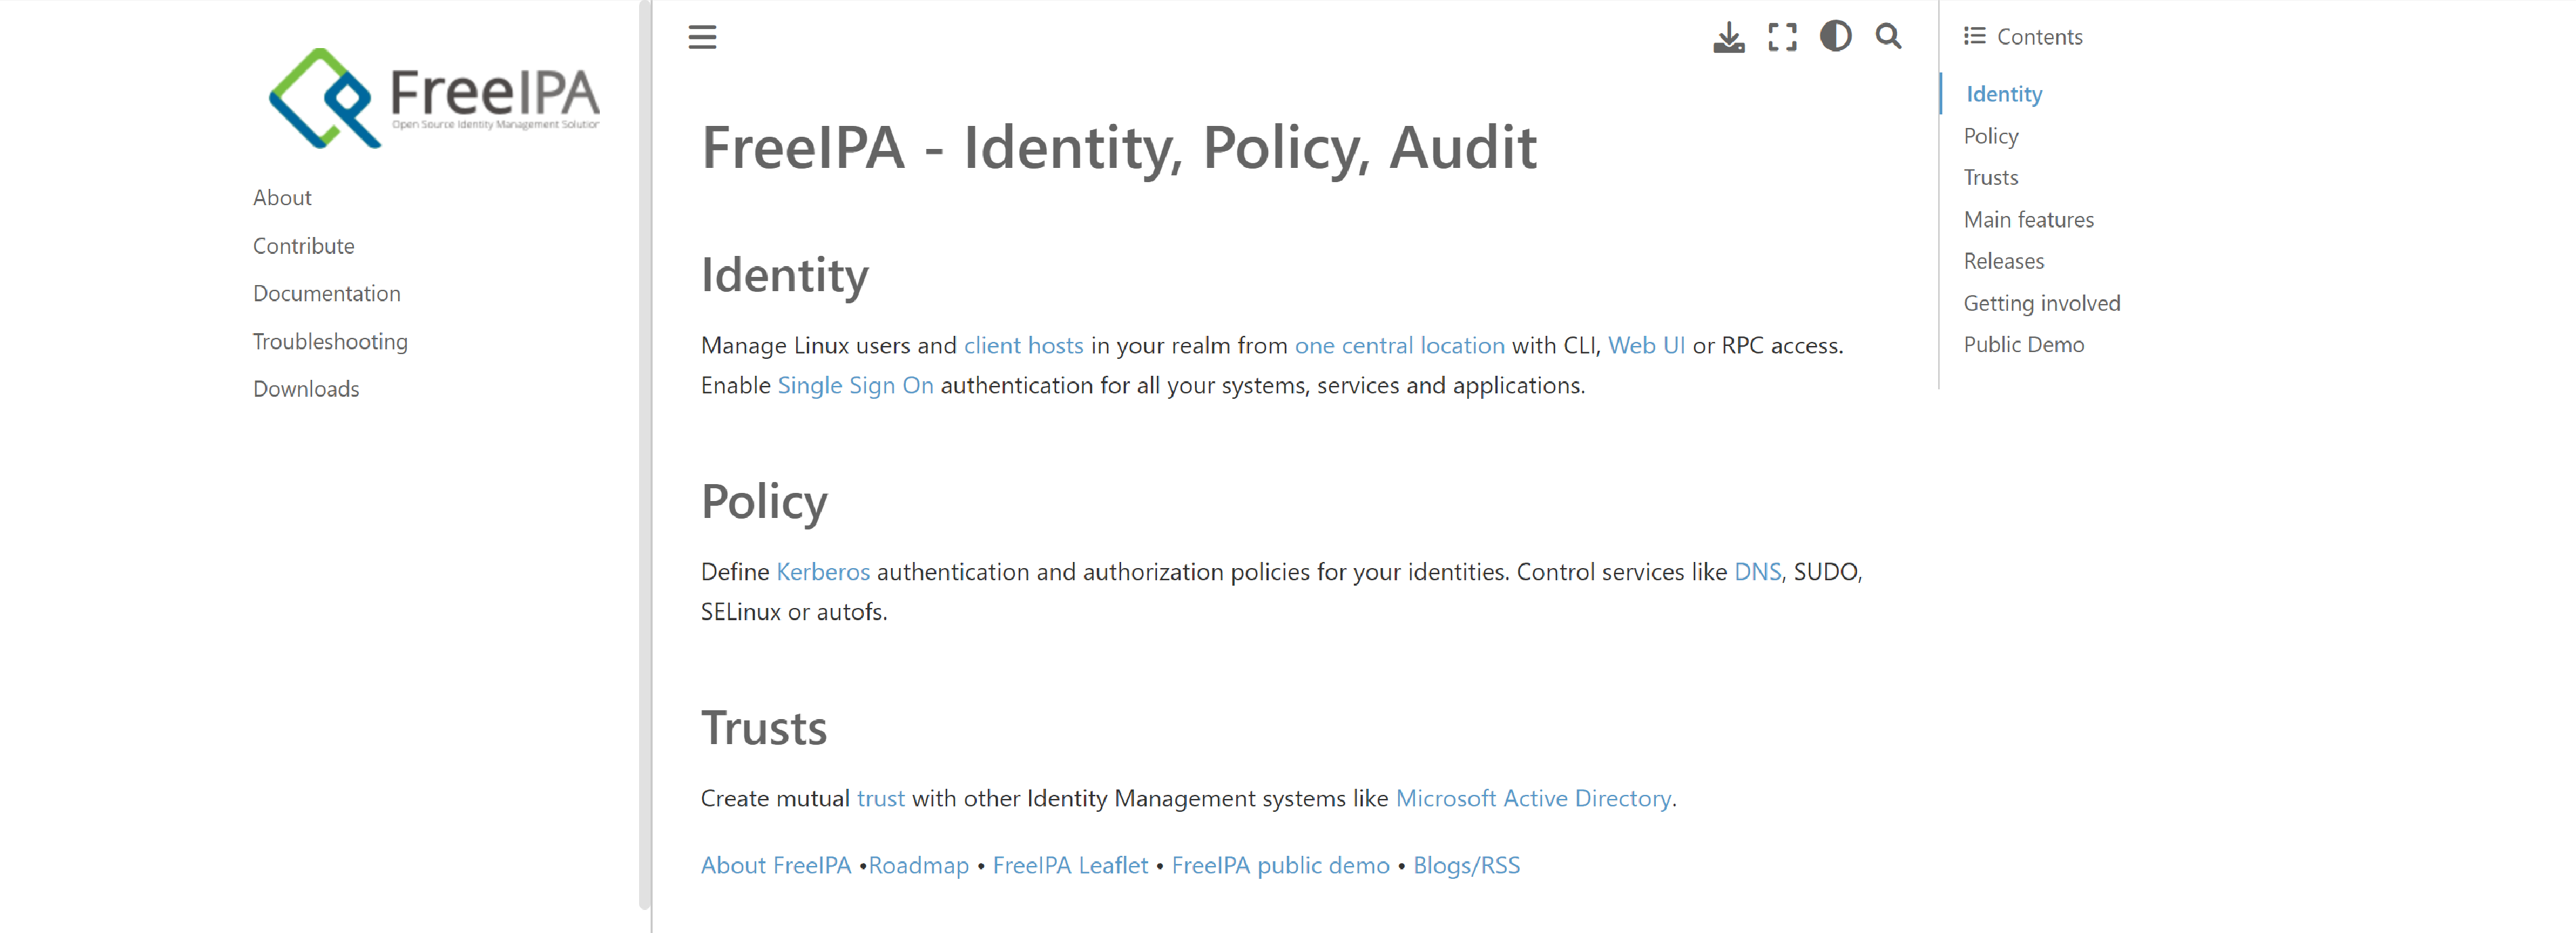
Task: Jump to Trusts in Contents
Action: (1991, 178)
